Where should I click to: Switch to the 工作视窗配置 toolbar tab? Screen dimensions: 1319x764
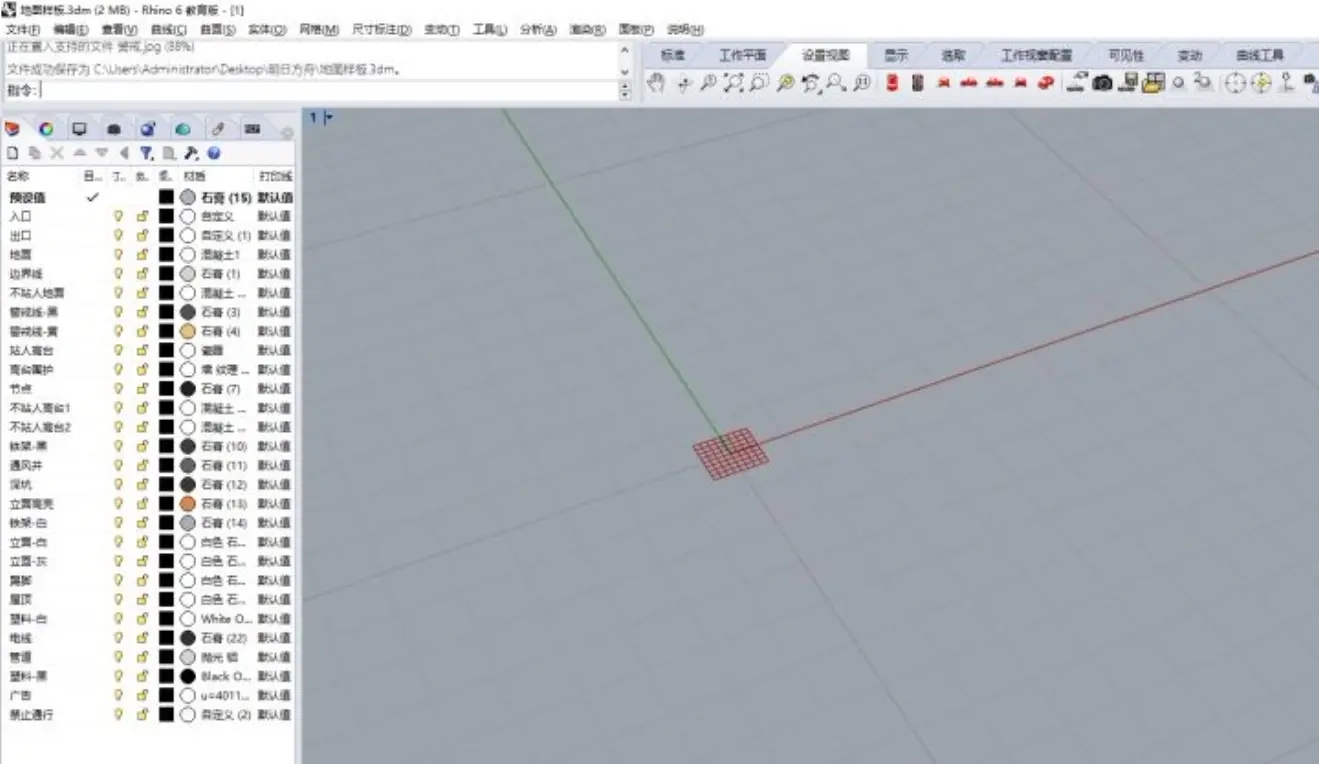point(1036,55)
